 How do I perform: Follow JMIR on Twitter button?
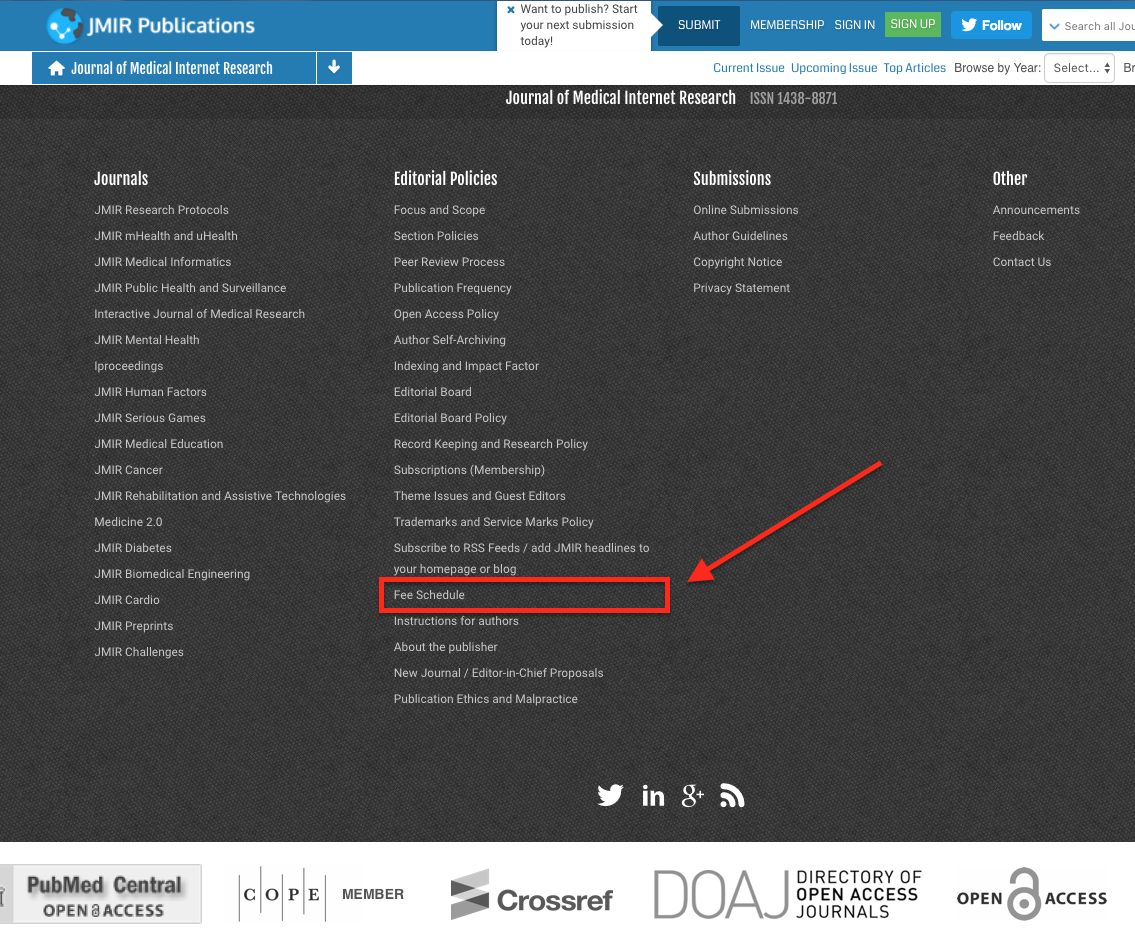pos(991,25)
